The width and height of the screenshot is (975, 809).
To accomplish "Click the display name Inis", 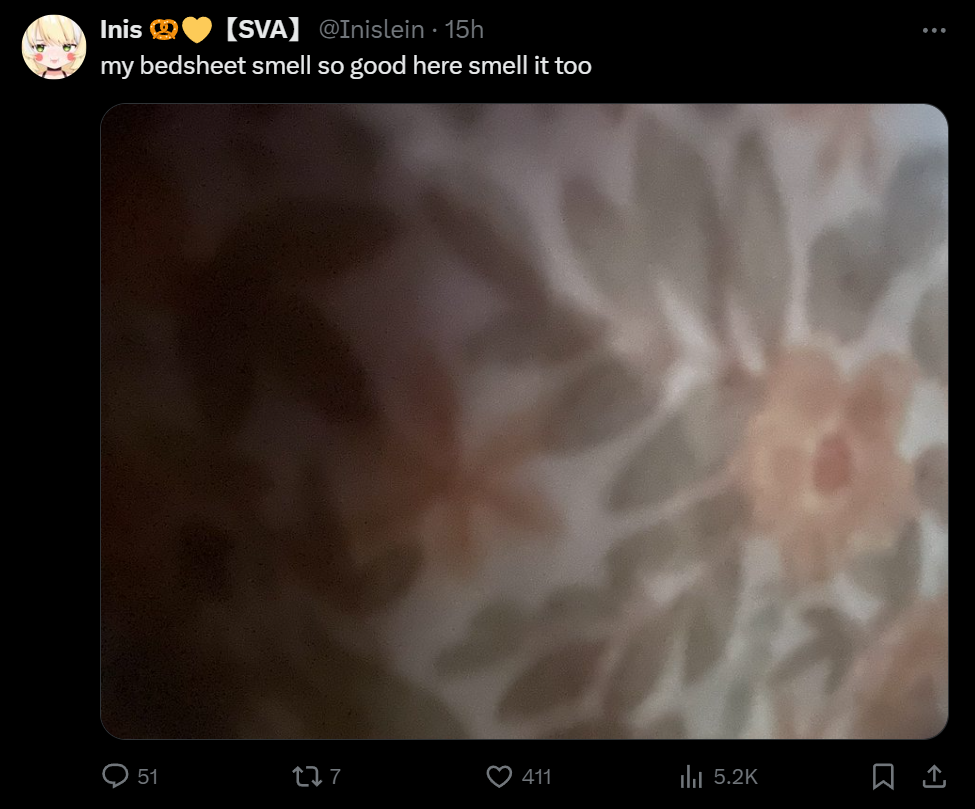I will coord(121,29).
